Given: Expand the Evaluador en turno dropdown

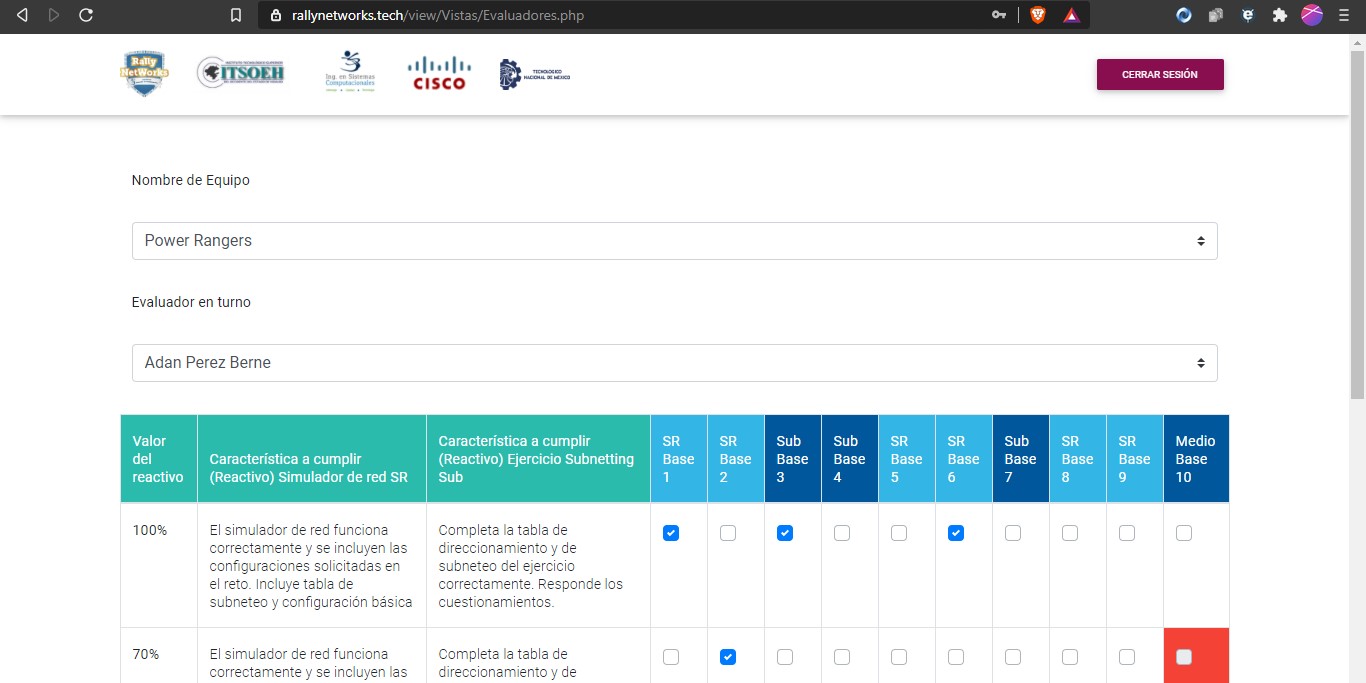Looking at the screenshot, I should [674, 363].
